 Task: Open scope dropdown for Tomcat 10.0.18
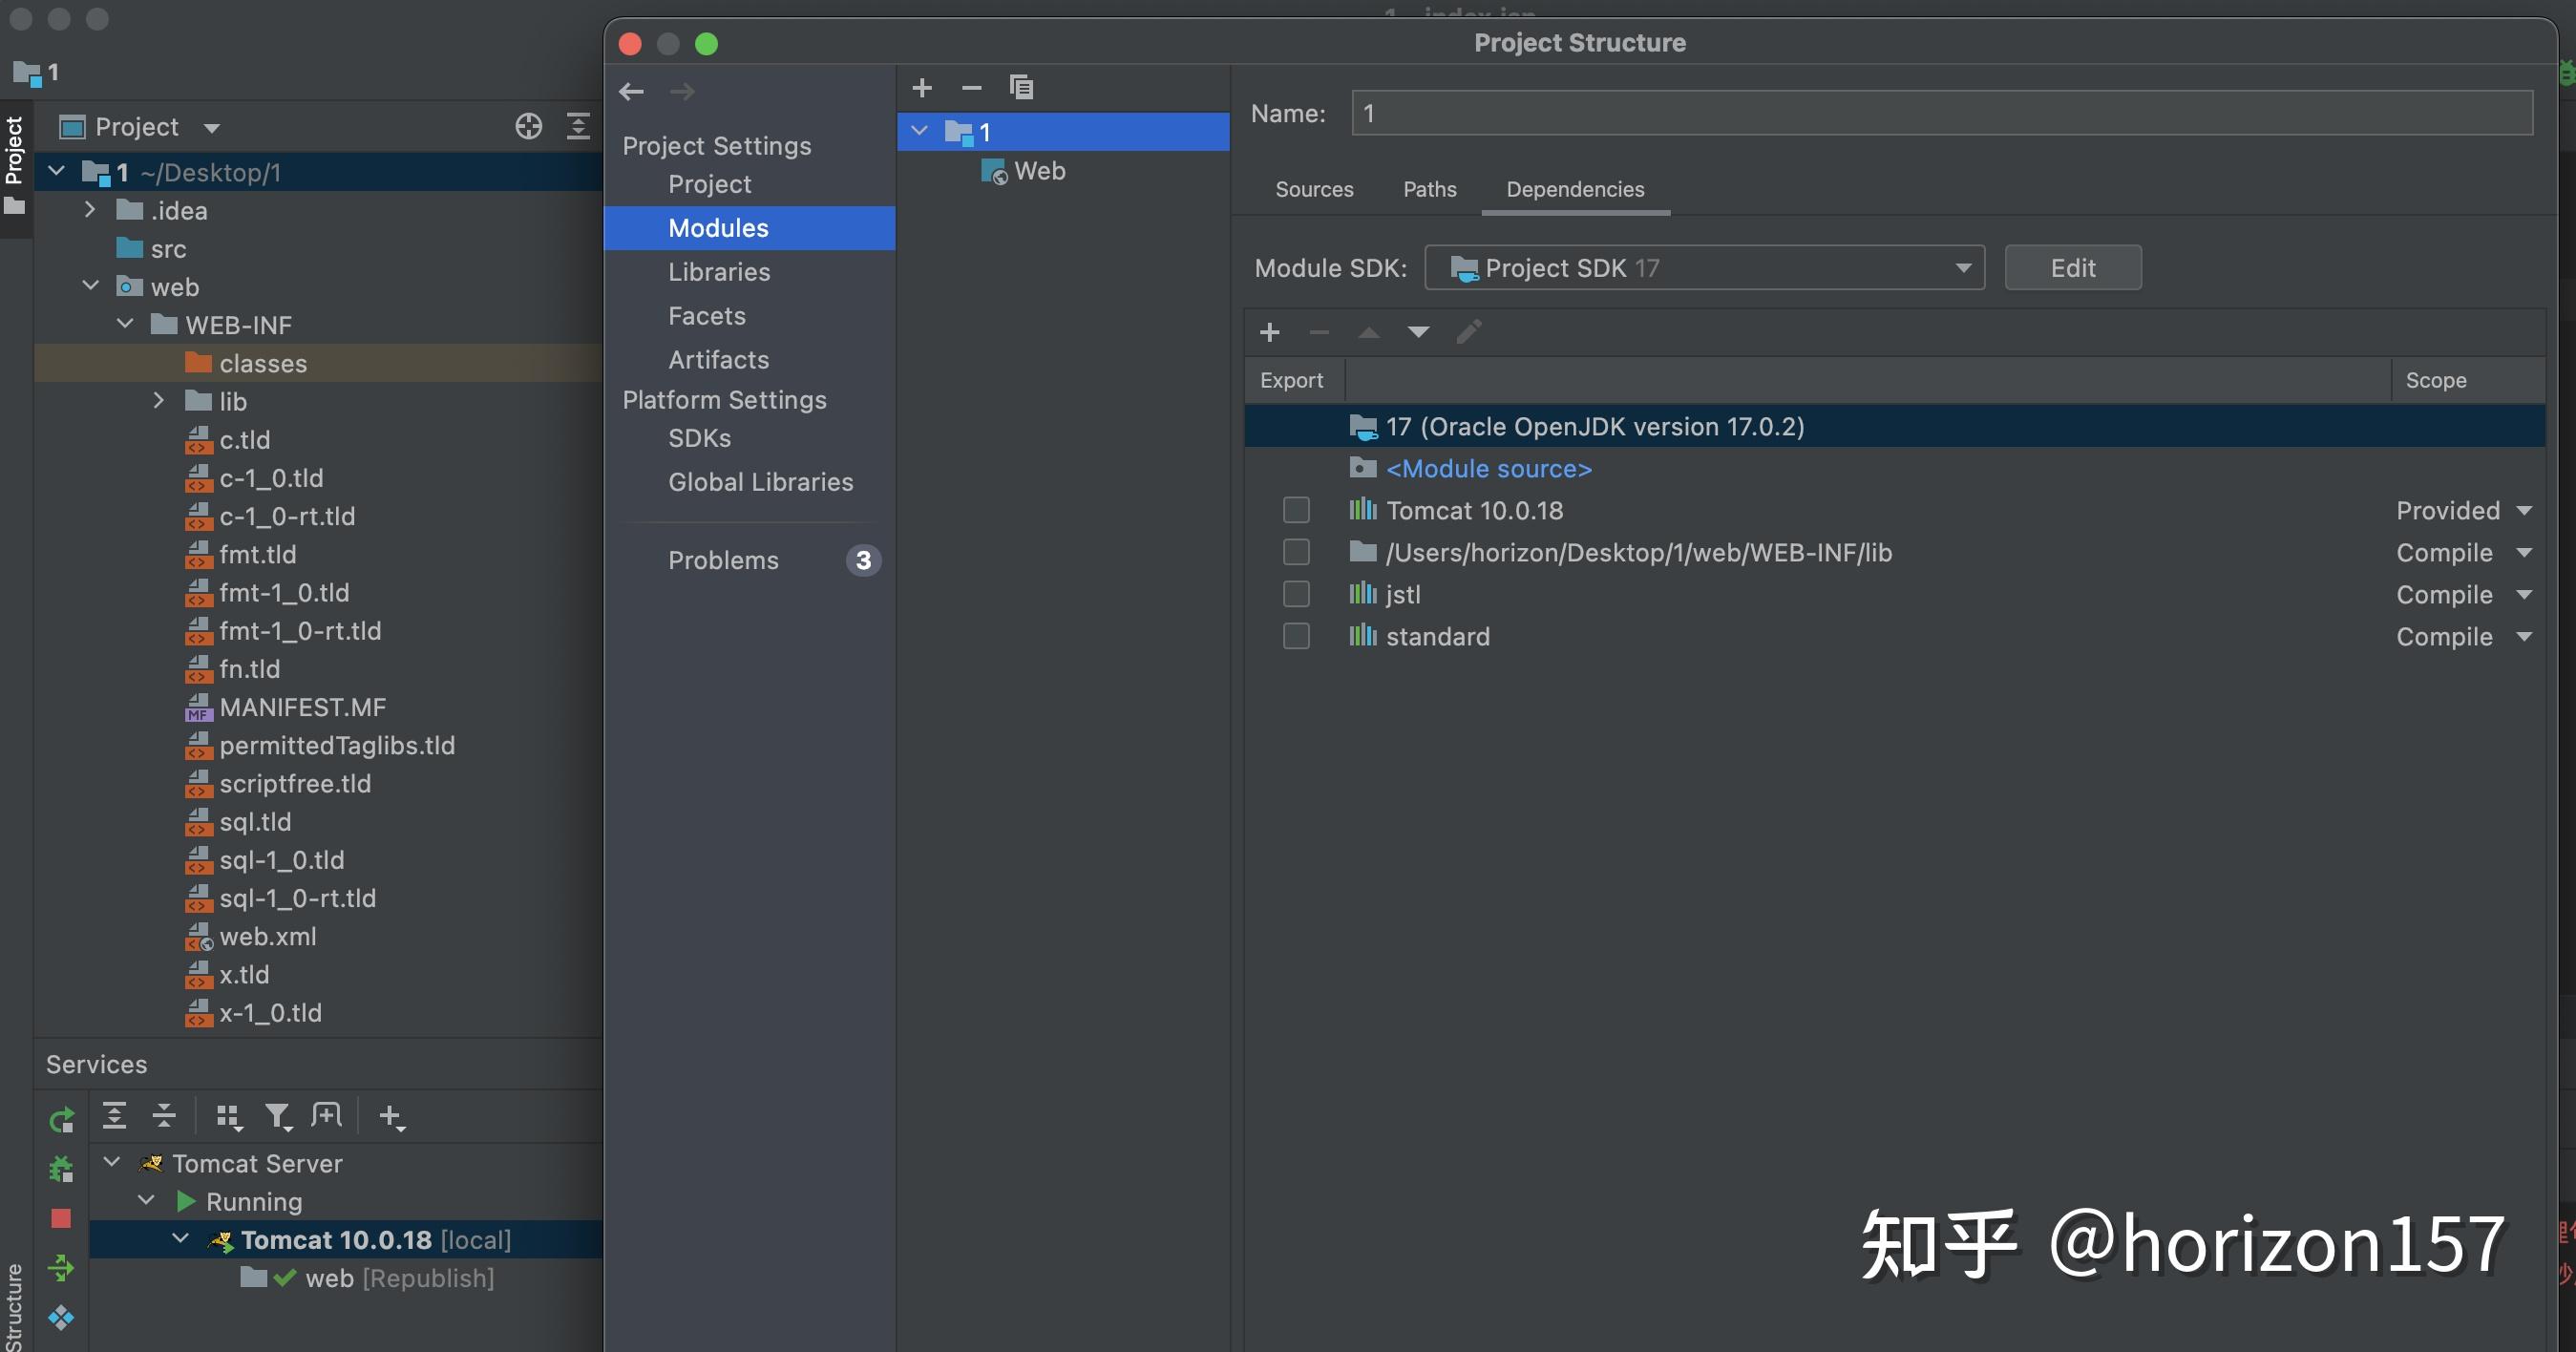2464,511
